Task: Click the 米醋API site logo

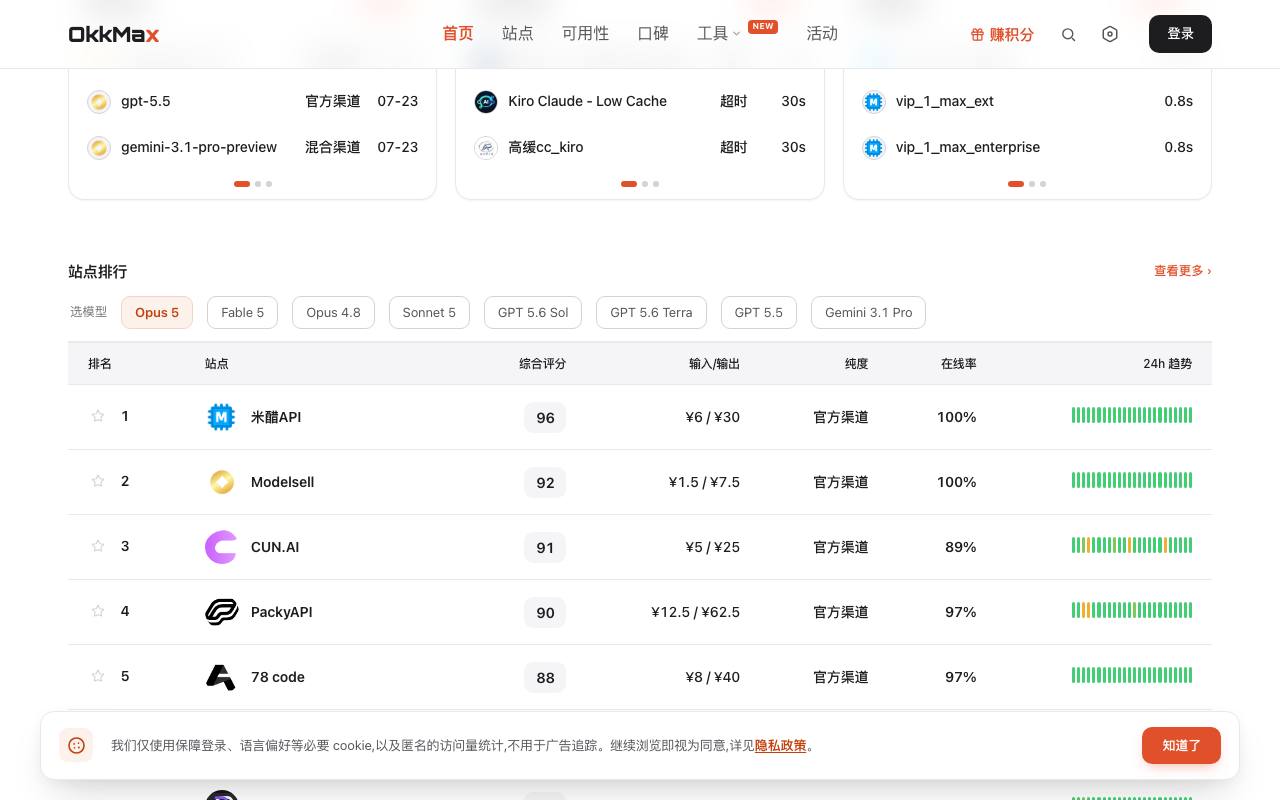Action: pos(221,417)
